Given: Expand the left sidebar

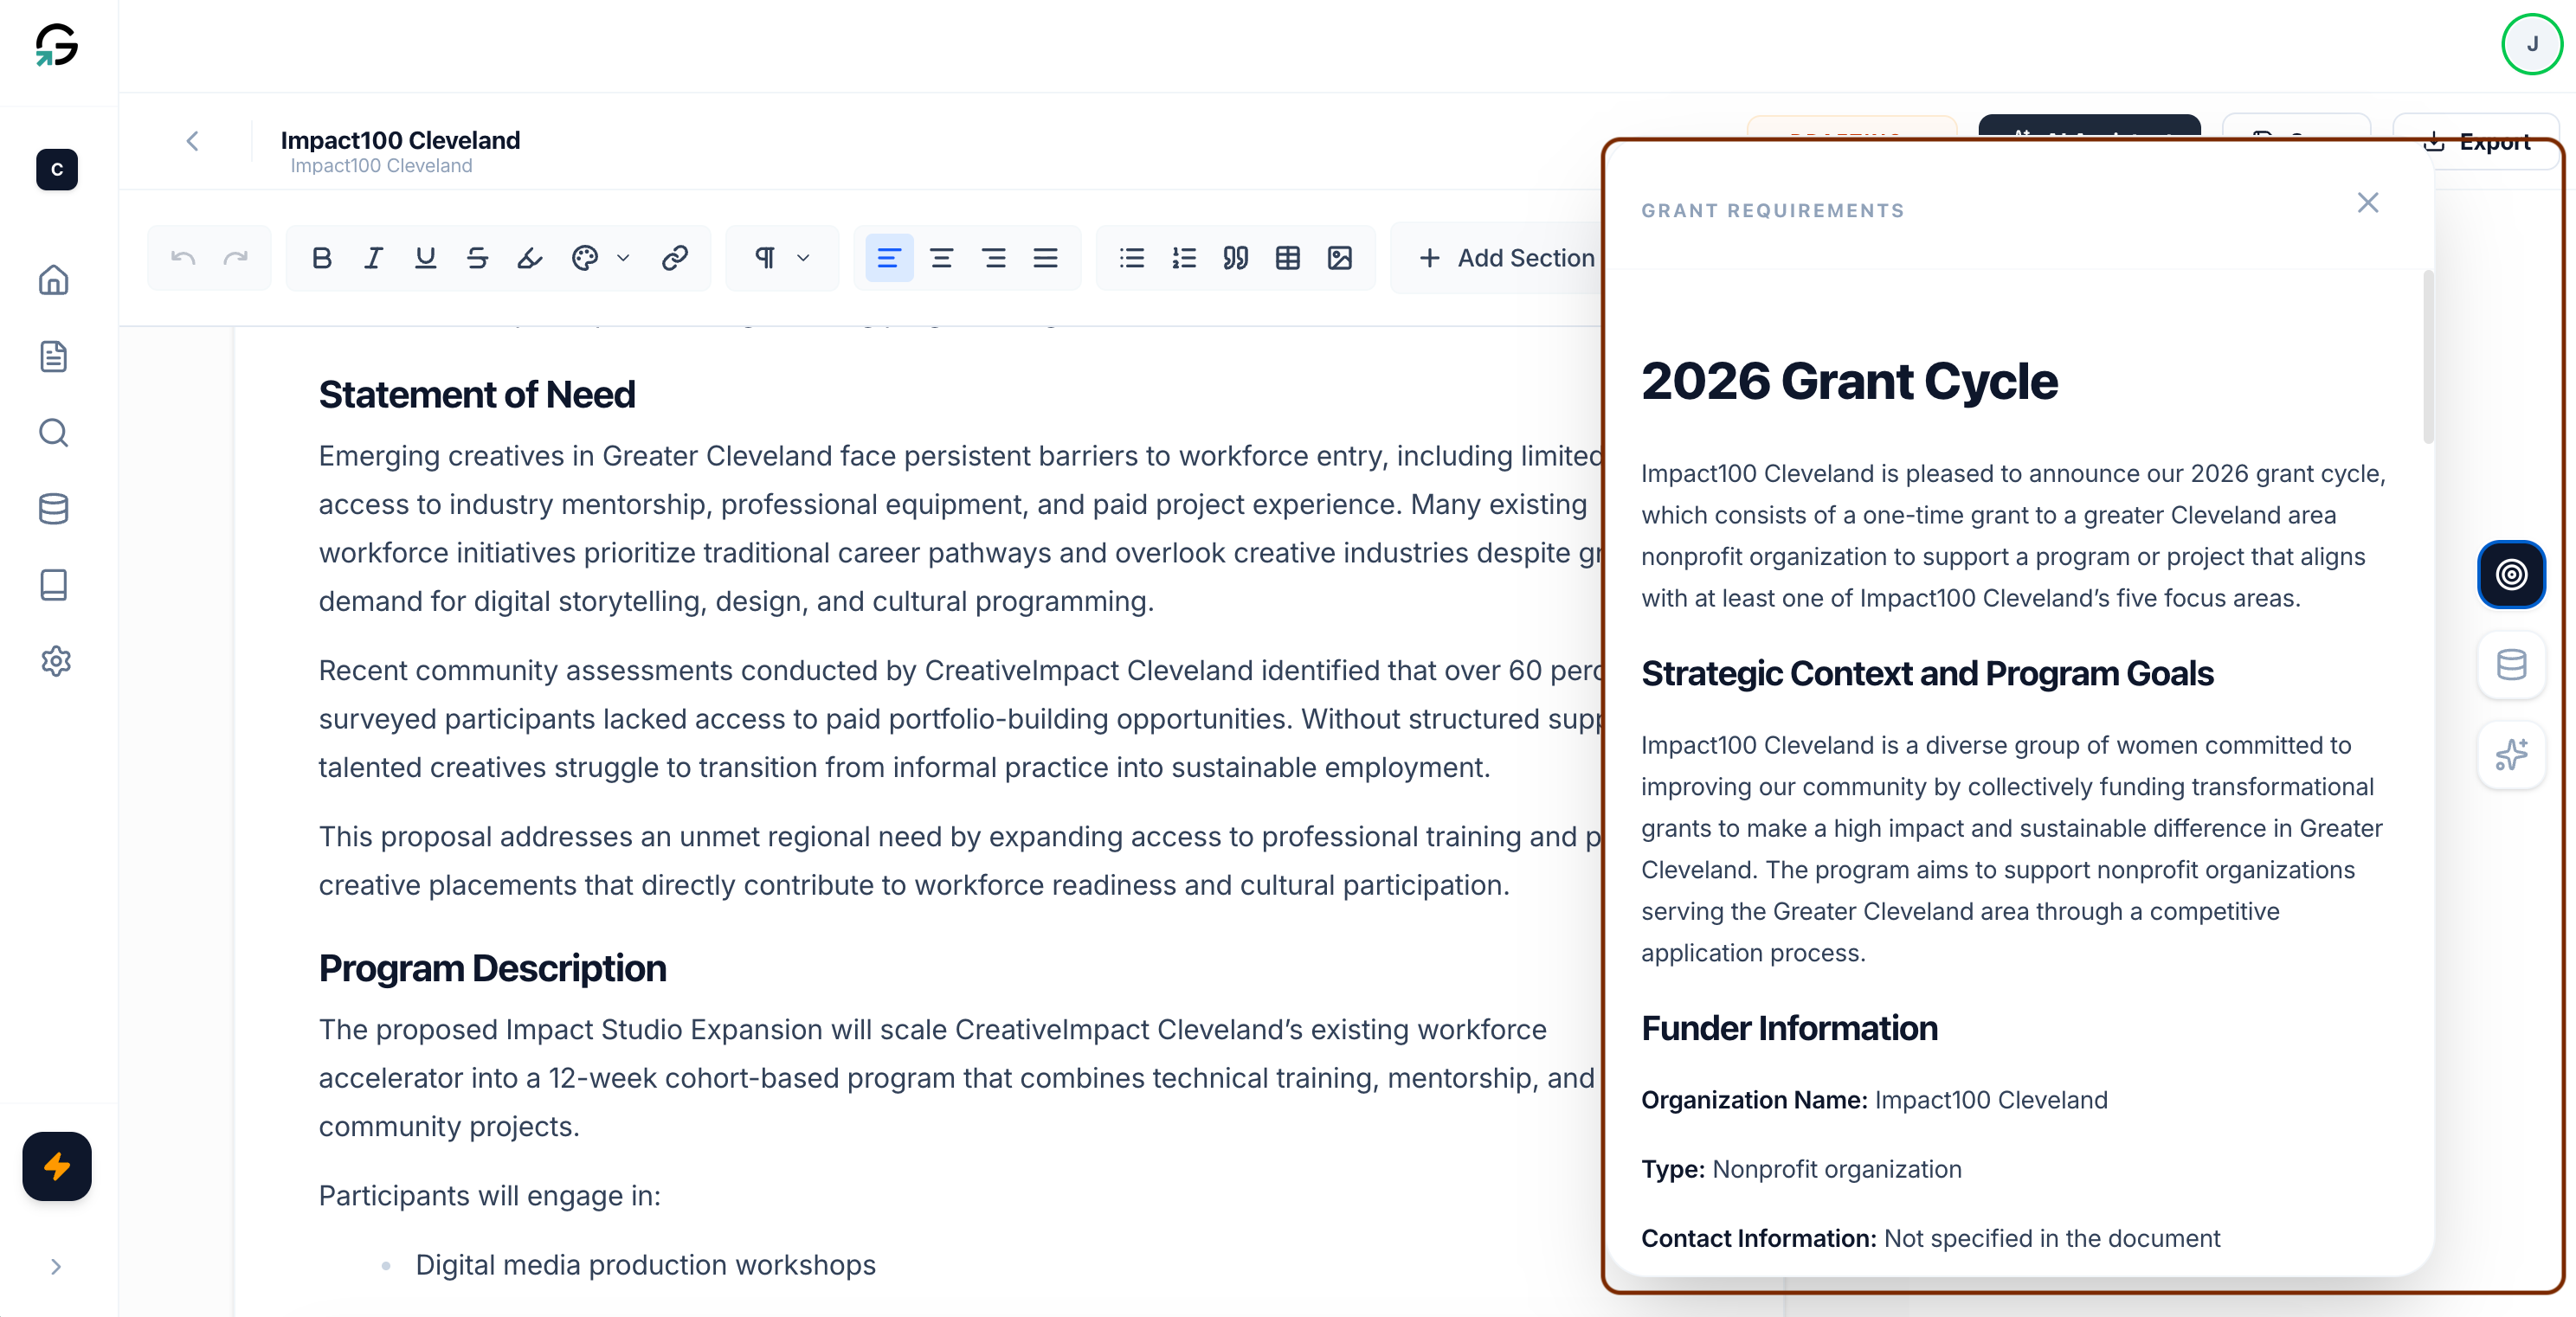Looking at the screenshot, I should click(56, 1267).
